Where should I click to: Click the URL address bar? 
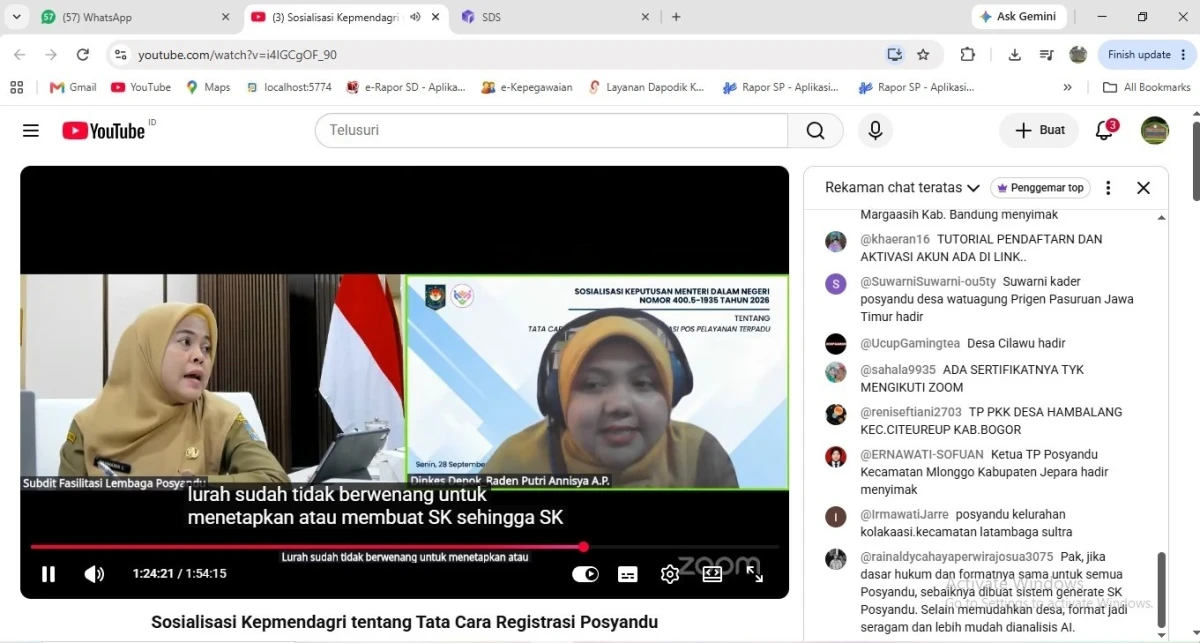[500, 55]
